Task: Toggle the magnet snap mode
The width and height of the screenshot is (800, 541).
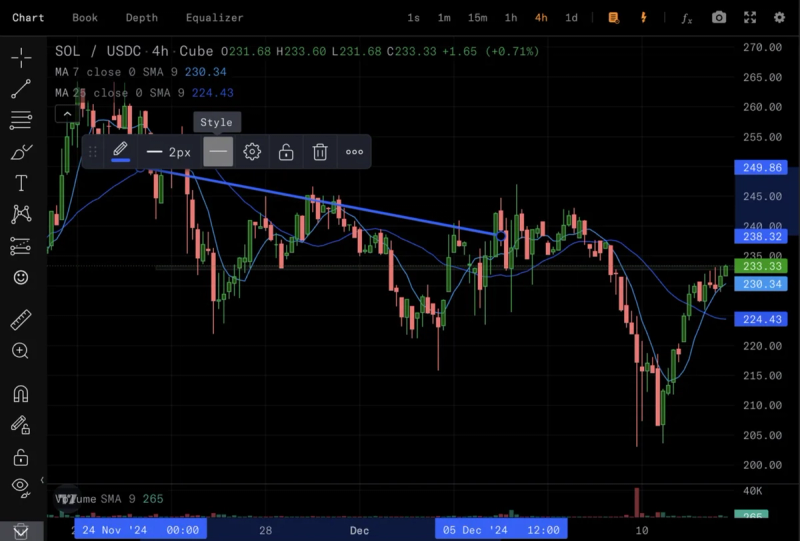Action: coord(21,394)
